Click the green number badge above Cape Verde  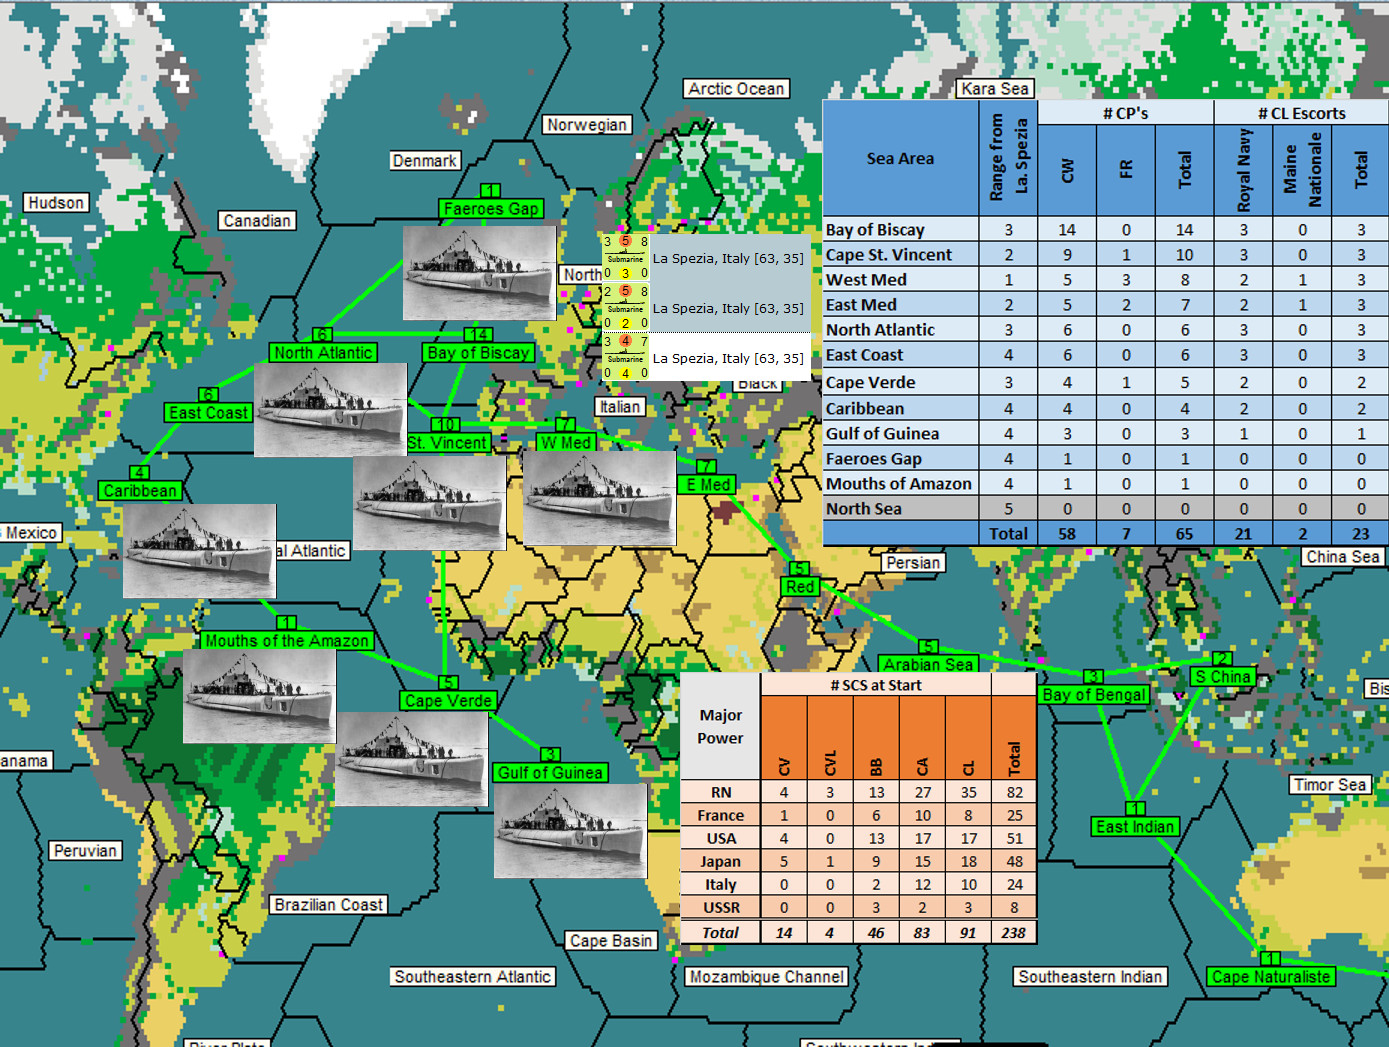coord(448,683)
